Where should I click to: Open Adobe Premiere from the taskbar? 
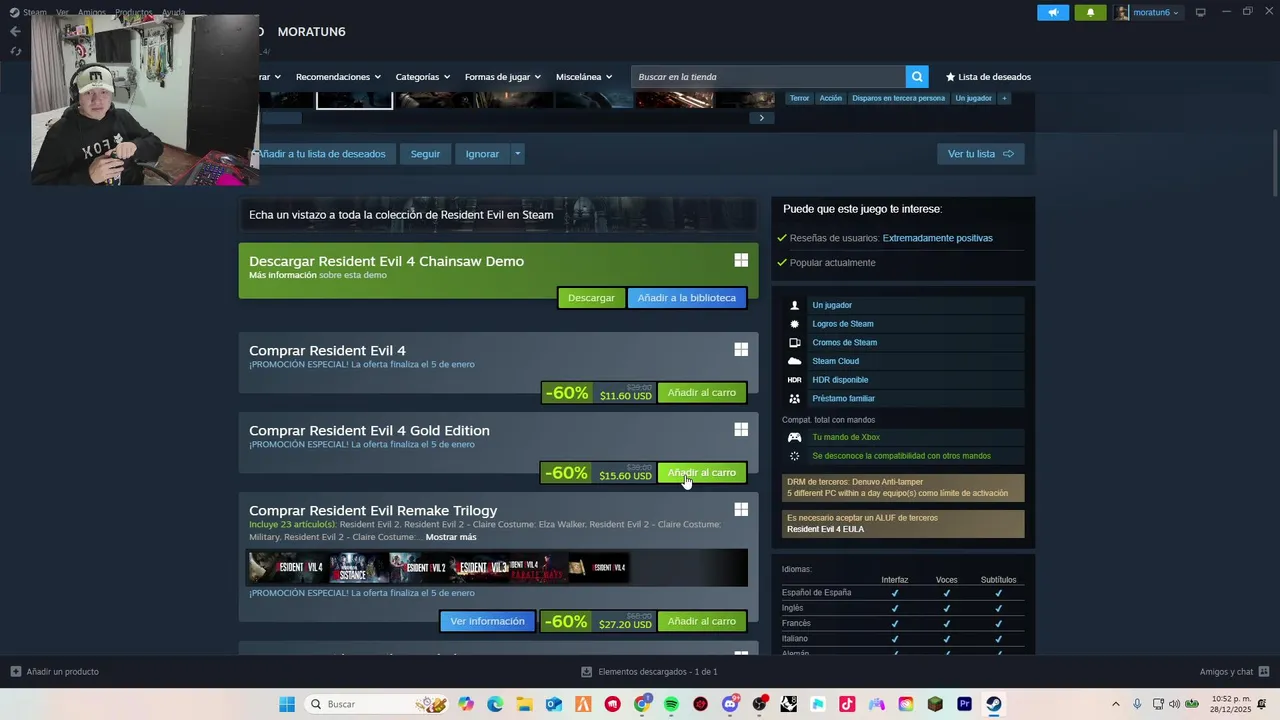click(x=964, y=704)
